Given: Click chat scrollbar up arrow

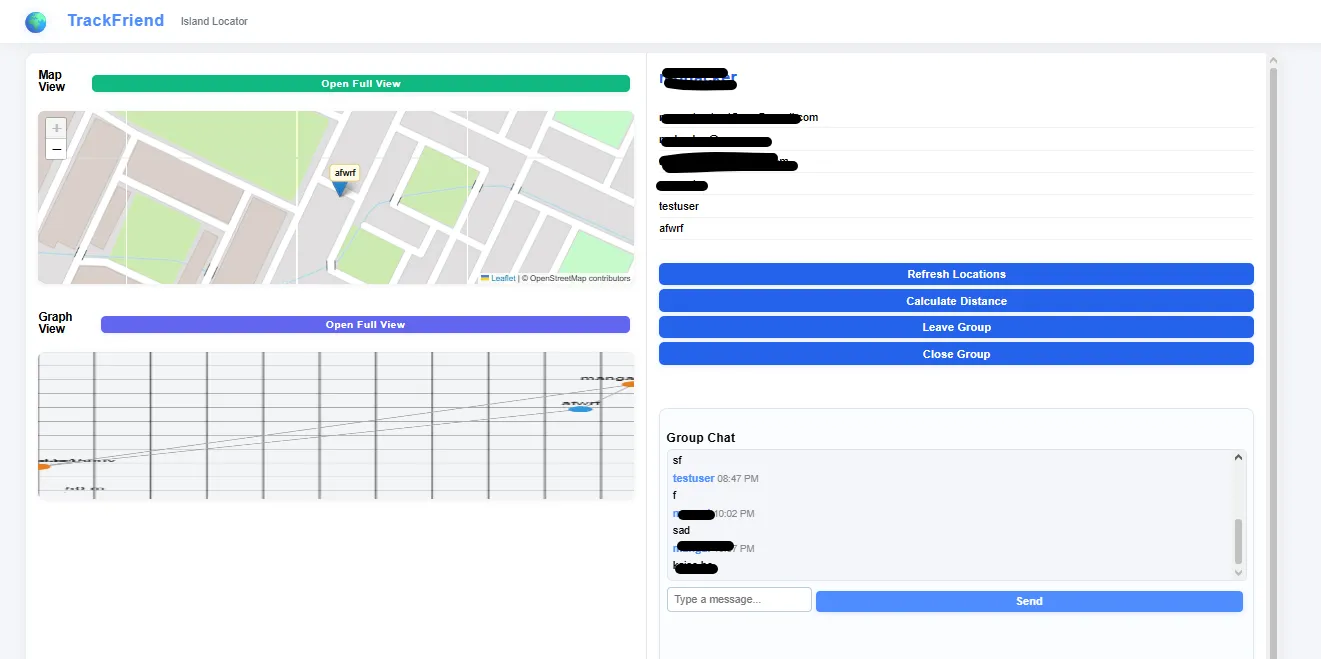Looking at the screenshot, I should 1239,458.
